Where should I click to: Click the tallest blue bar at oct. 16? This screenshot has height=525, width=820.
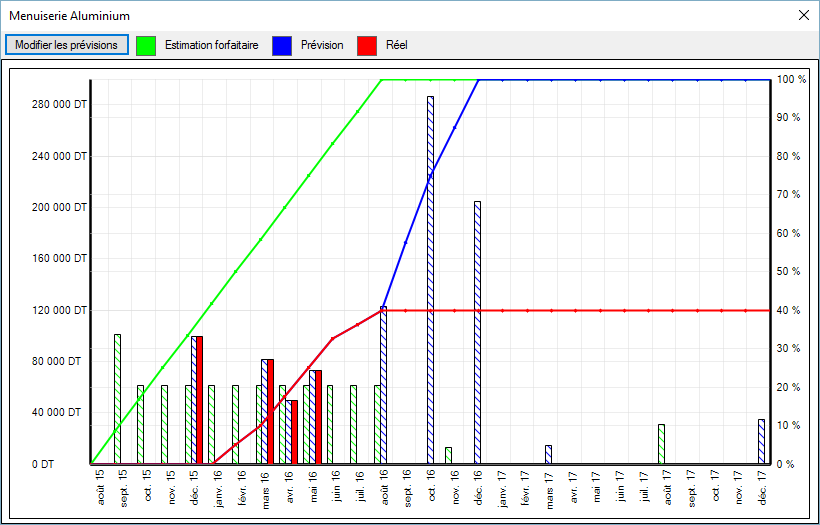pos(430,280)
